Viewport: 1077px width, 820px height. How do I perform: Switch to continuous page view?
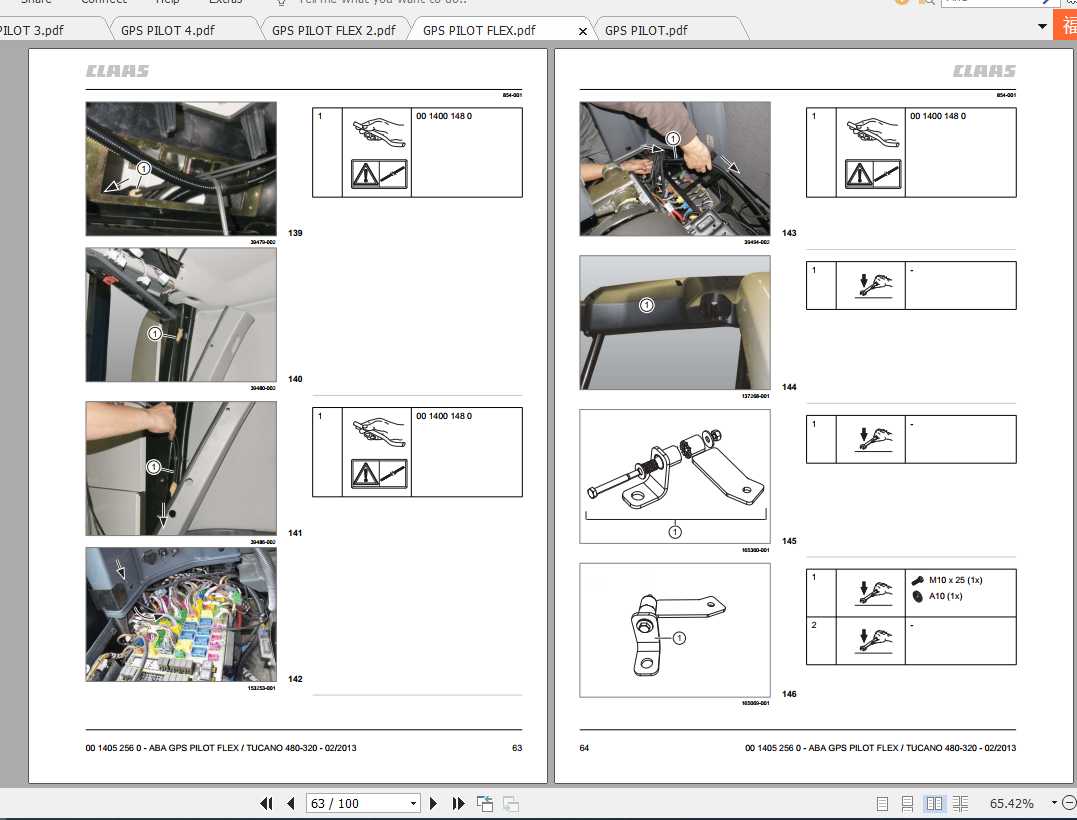pyautogui.click(x=907, y=803)
